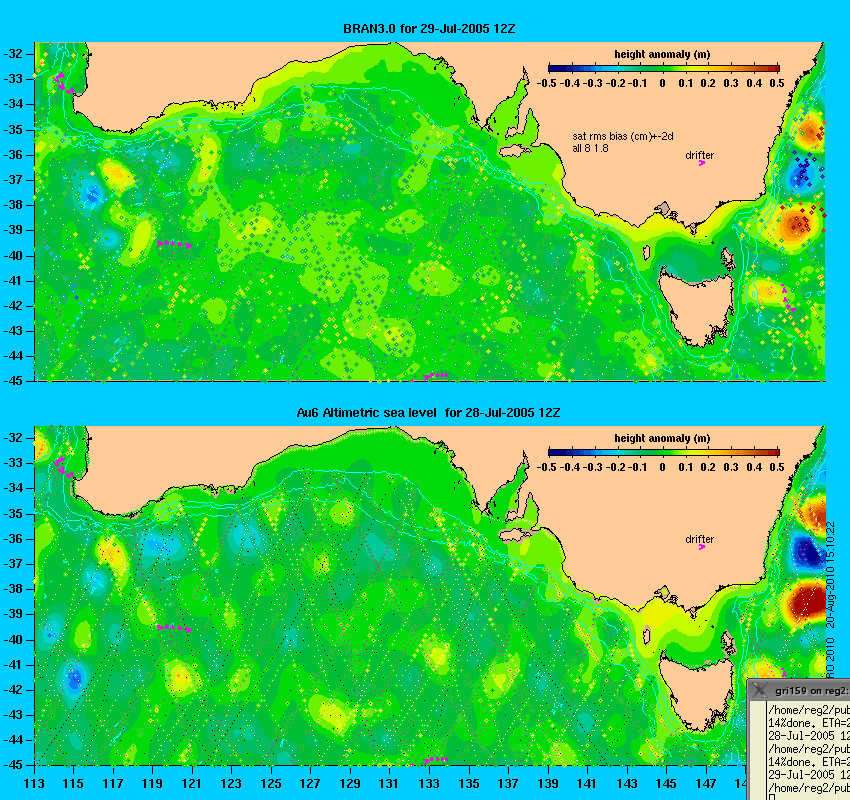Click latitude label -35 on the bottom map axis
The height and width of the screenshot is (800, 850).
click(x=13, y=513)
